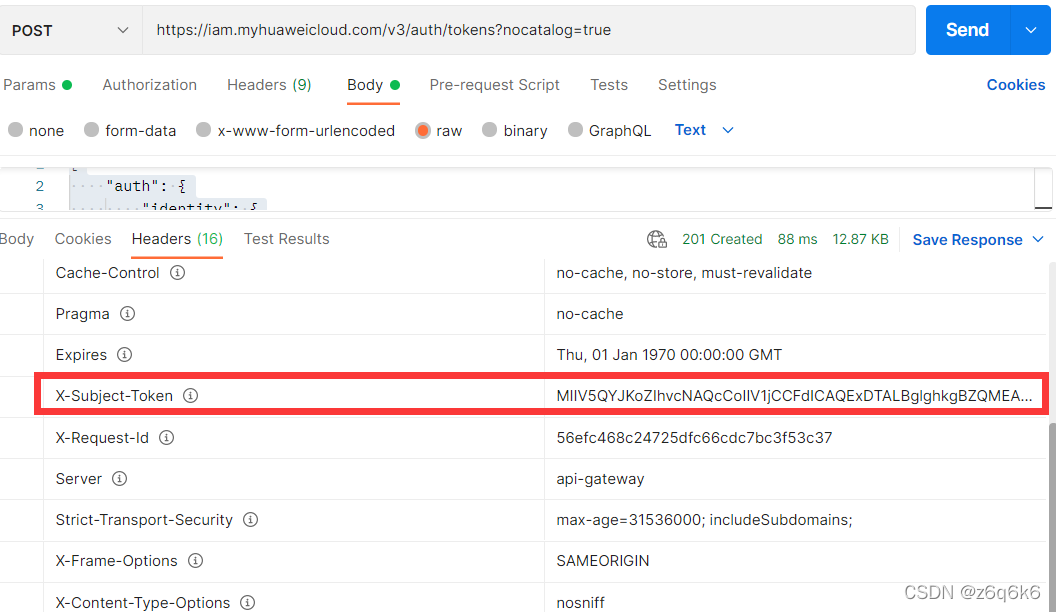This screenshot has width=1056, height=612.
Task: Switch to response Headers (16) tab
Action: click(x=177, y=239)
